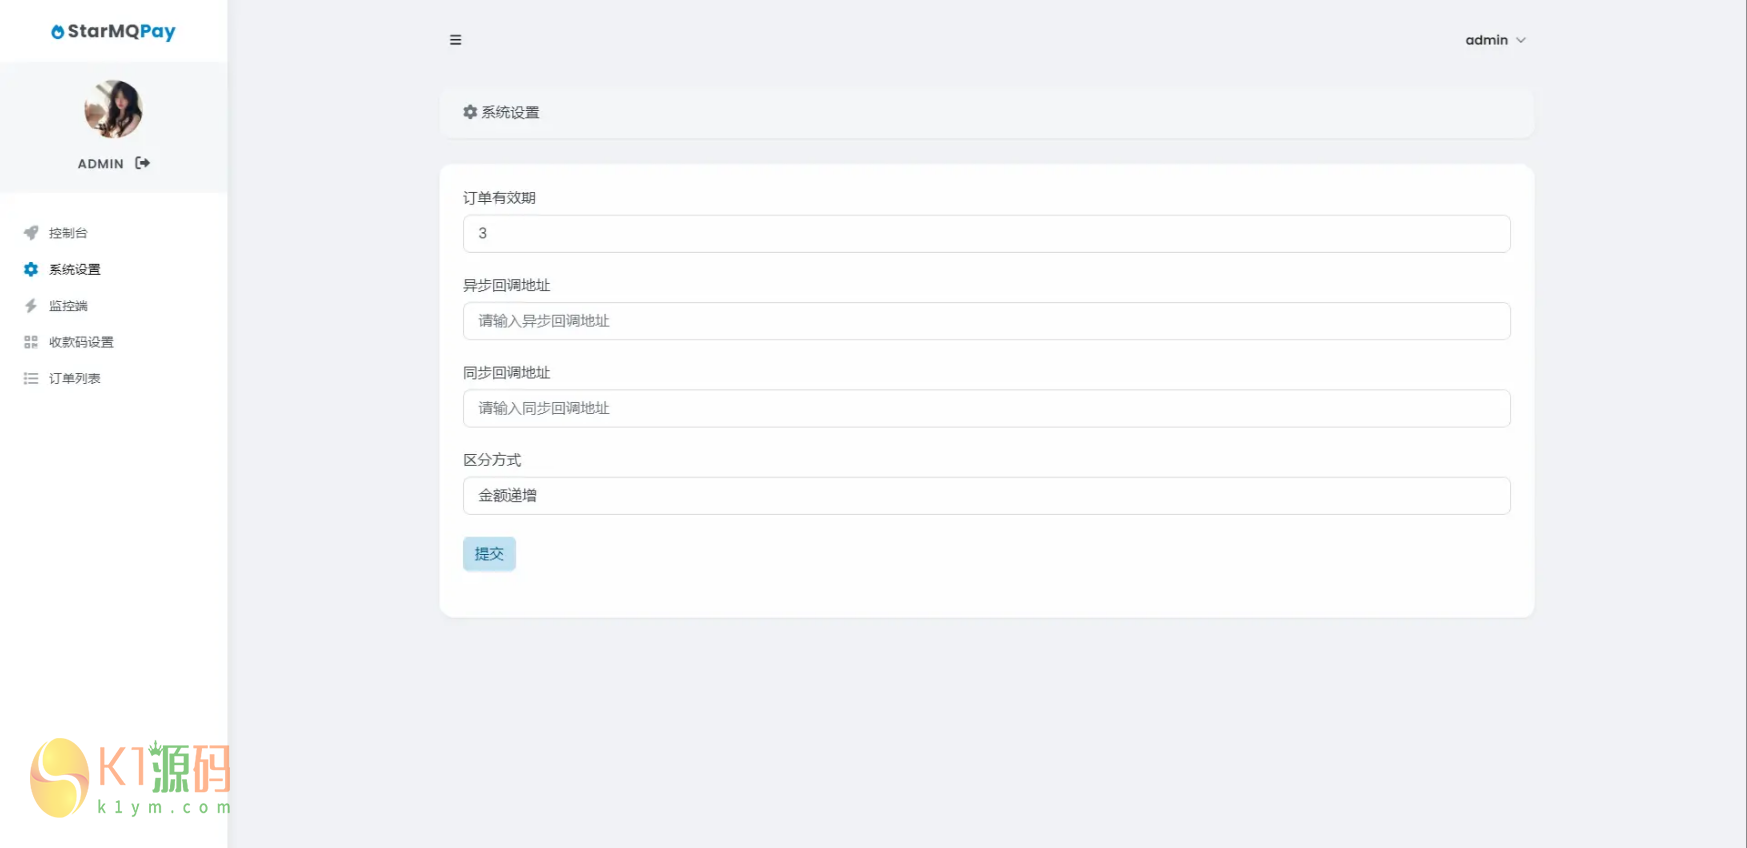Go to the 监控端 page
Image resolution: width=1747 pixels, height=848 pixels.
pos(68,306)
